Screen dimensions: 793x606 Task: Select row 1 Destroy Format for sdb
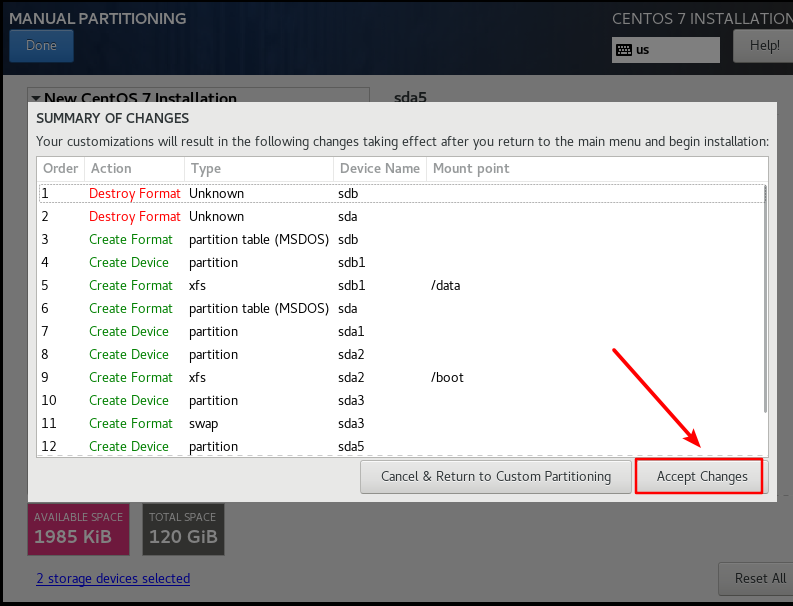click(x=402, y=194)
